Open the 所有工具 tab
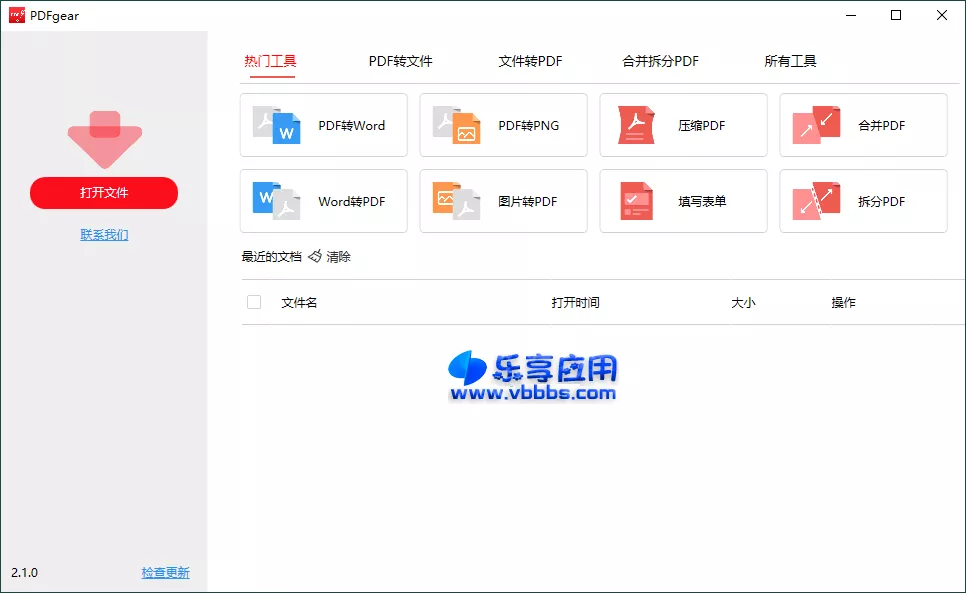 click(791, 61)
